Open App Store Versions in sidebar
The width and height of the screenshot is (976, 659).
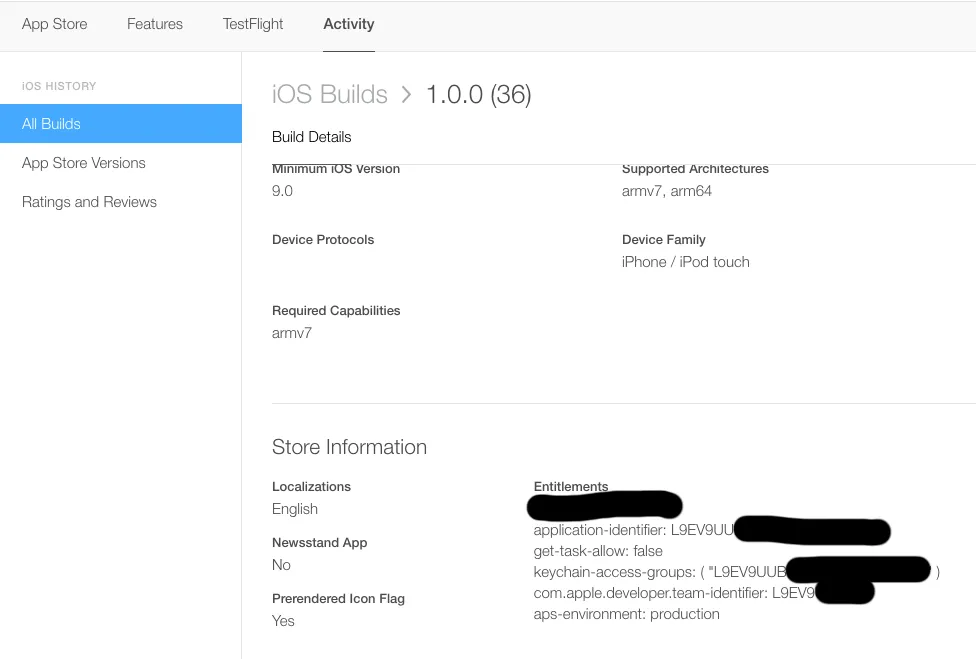[x=84, y=163]
